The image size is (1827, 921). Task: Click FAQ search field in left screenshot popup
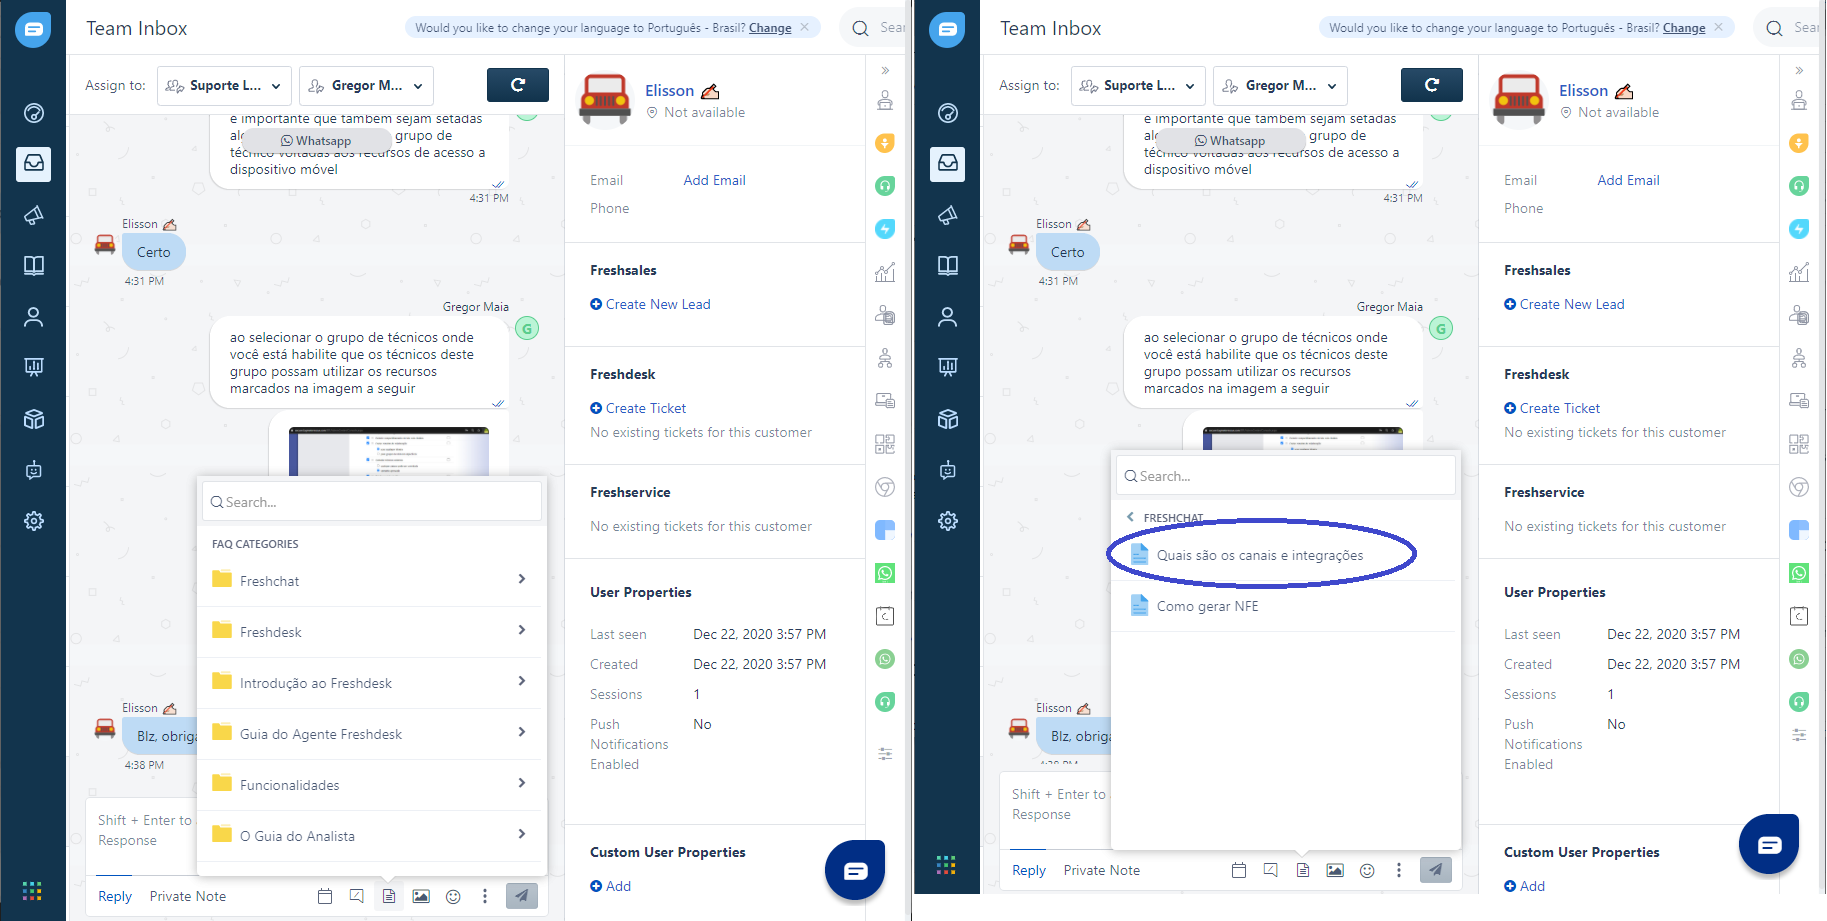click(x=372, y=502)
